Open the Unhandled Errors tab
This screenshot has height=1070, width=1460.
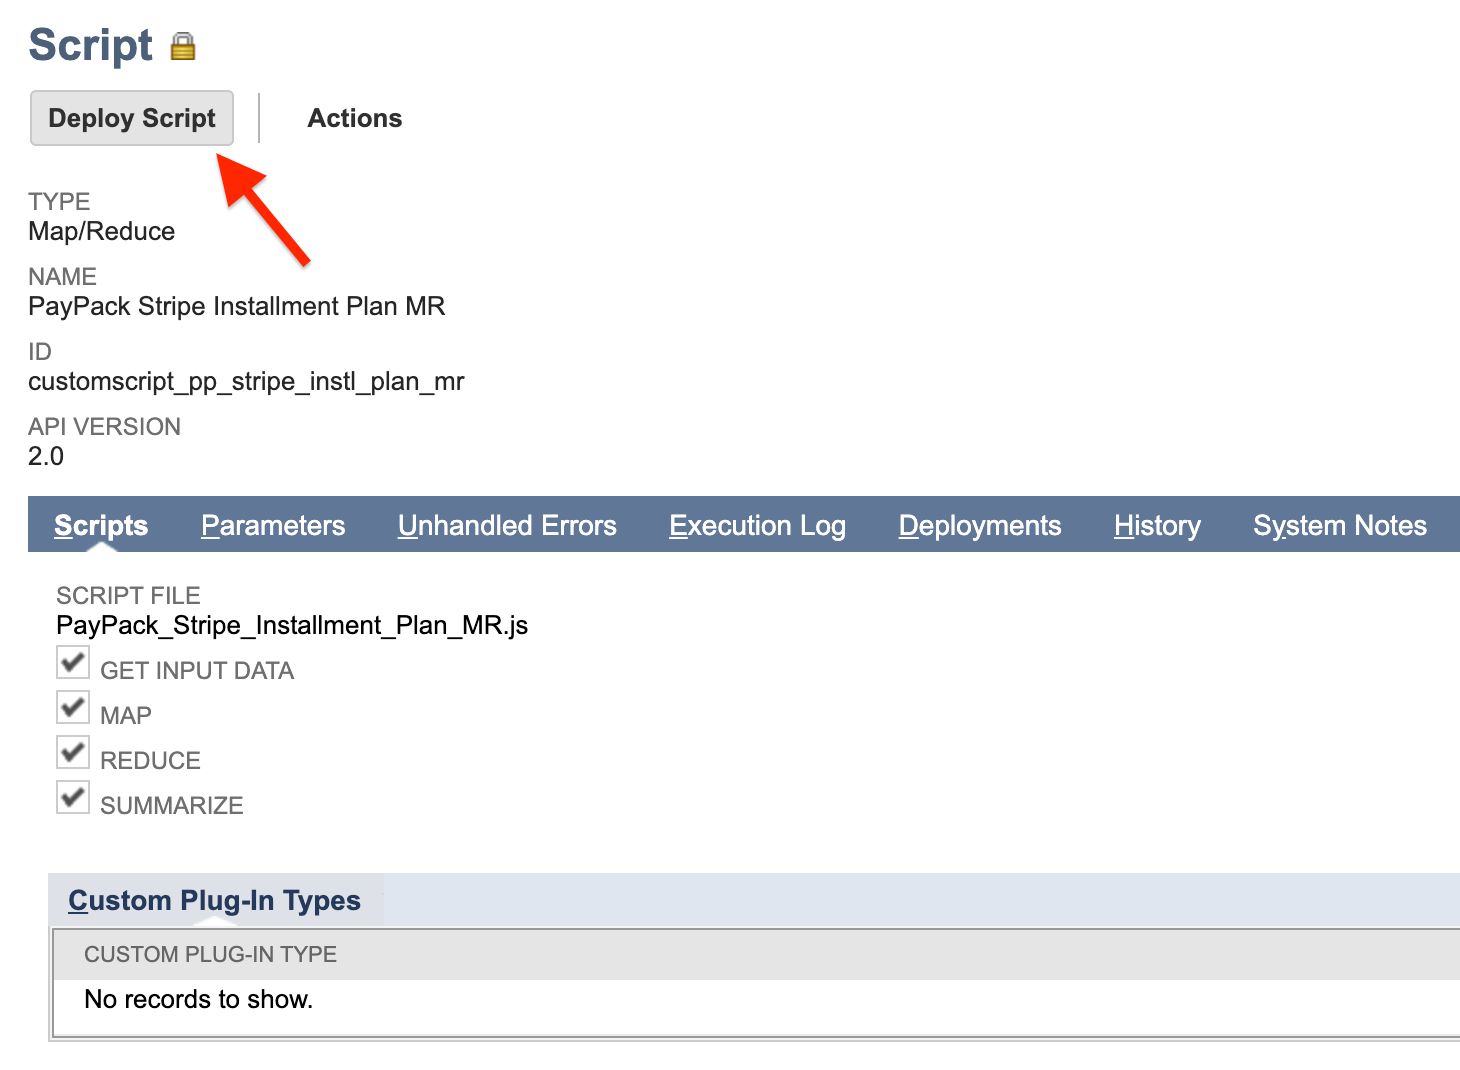pyautogui.click(x=507, y=525)
